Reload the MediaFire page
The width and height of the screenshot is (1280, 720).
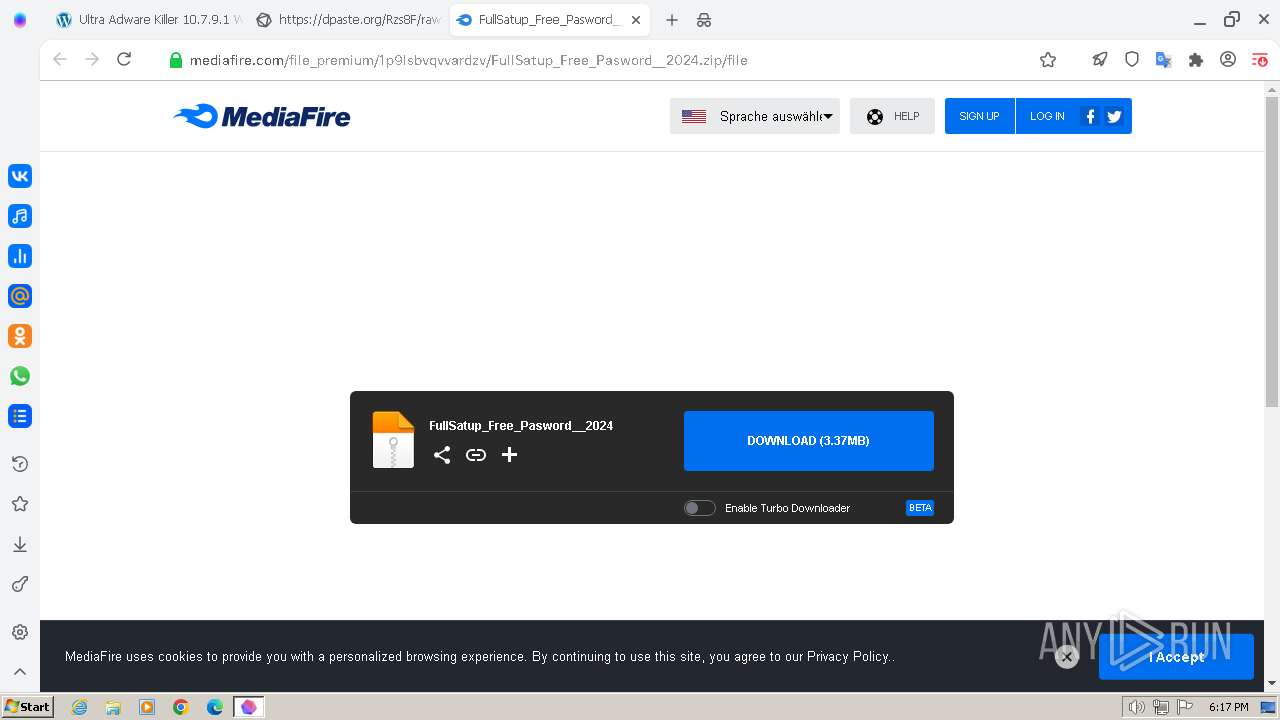(124, 60)
